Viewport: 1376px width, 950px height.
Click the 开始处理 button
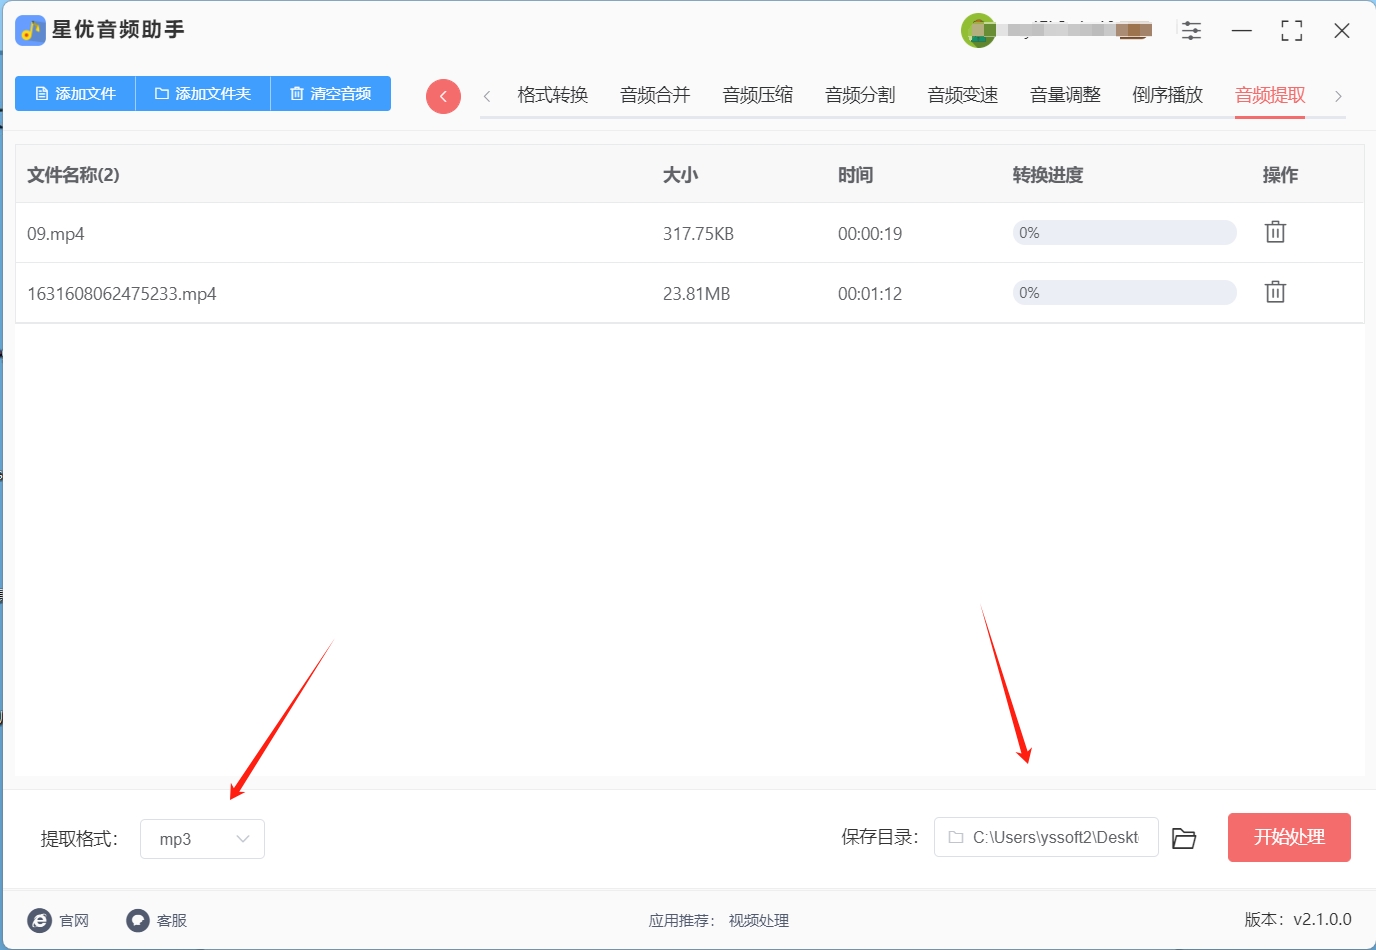pos(1289,837)
